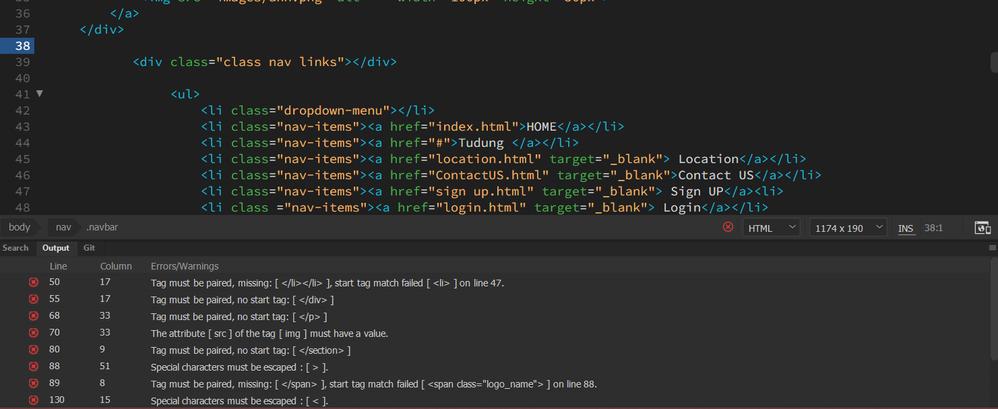The height and width of the screenshot is (409, 998).
Task: Click line number 47 in the gutter
Action: pyautogui.click(x=22, y=191)
